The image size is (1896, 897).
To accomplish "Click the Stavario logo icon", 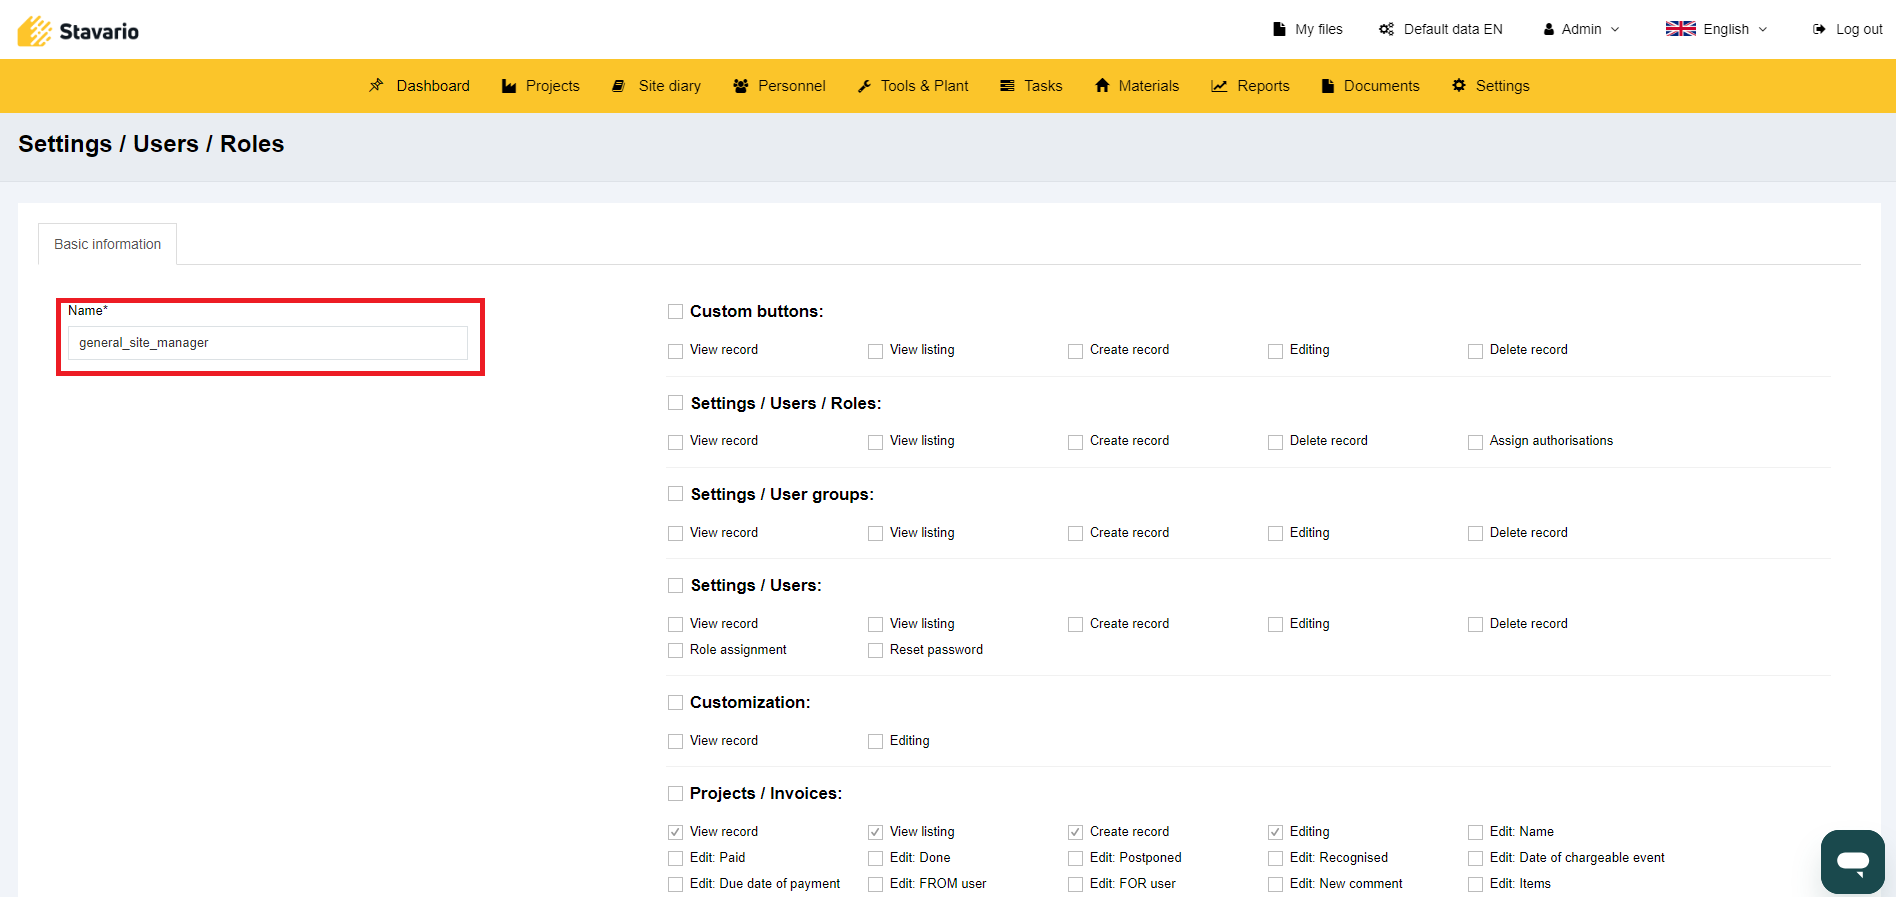I will (x=34, y=31).
